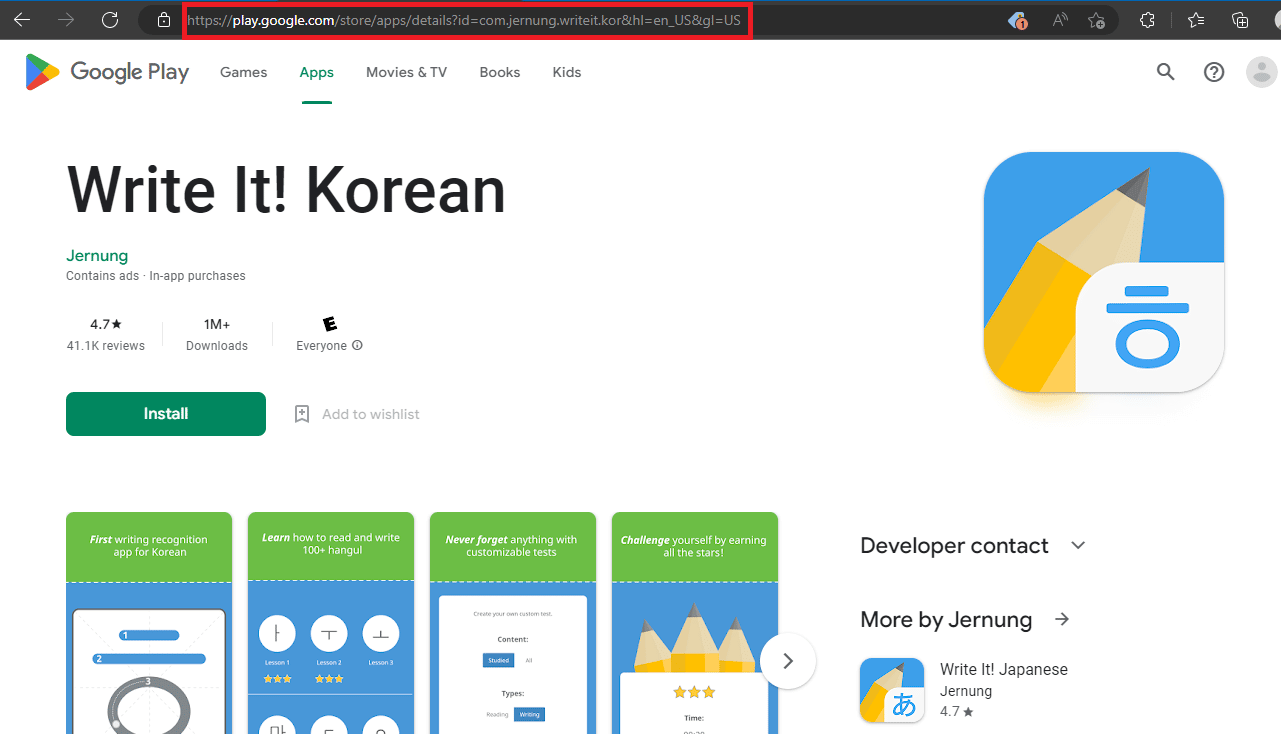
Task: Open the Write It! Japanese app icon
Action: coord(892,690)
